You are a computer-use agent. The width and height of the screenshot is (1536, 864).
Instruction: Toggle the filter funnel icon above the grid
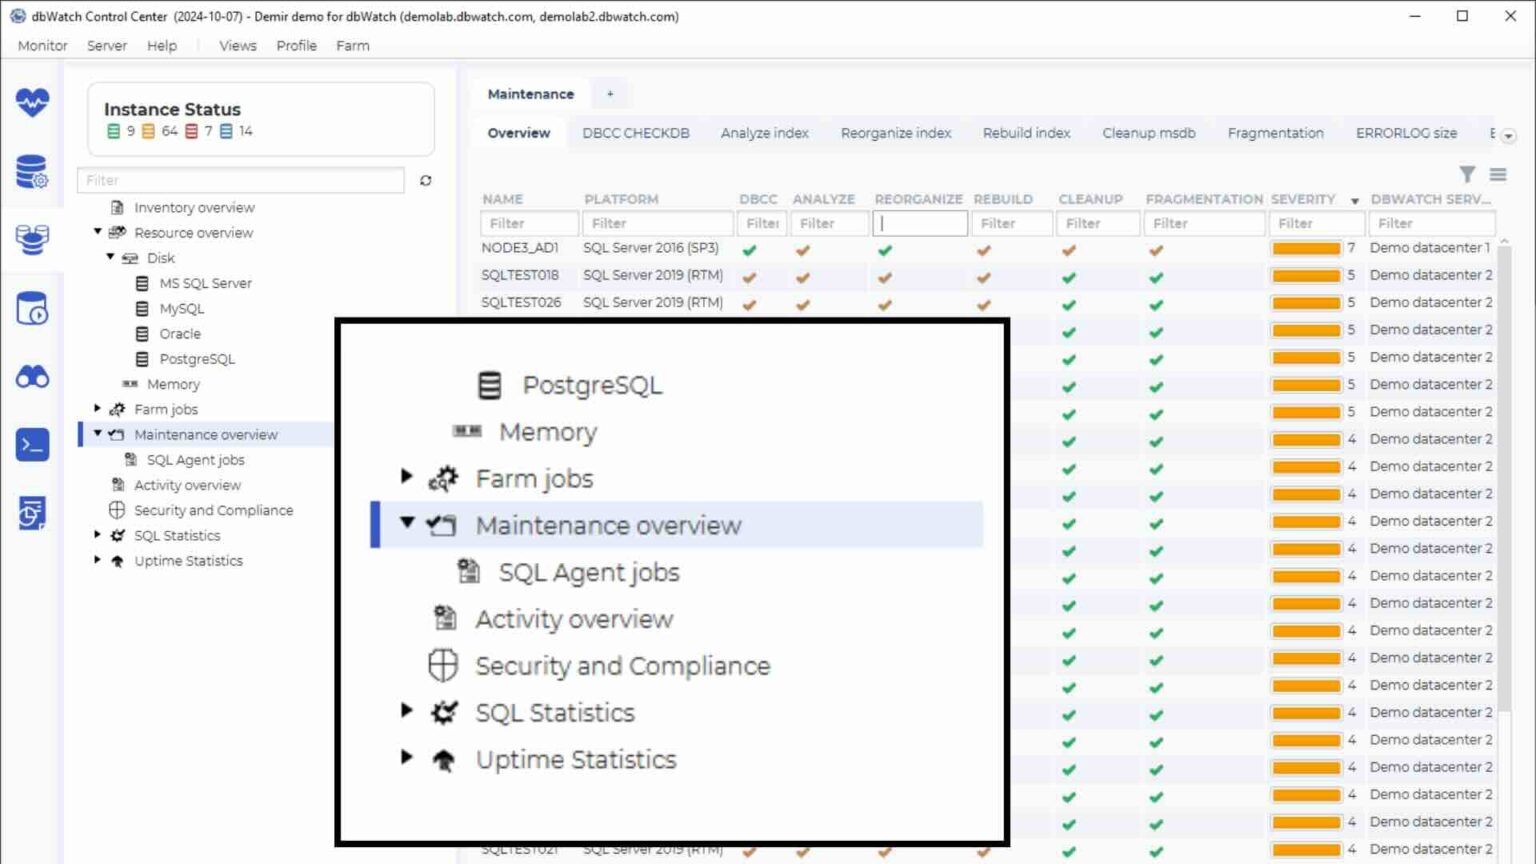[1467, 174]
